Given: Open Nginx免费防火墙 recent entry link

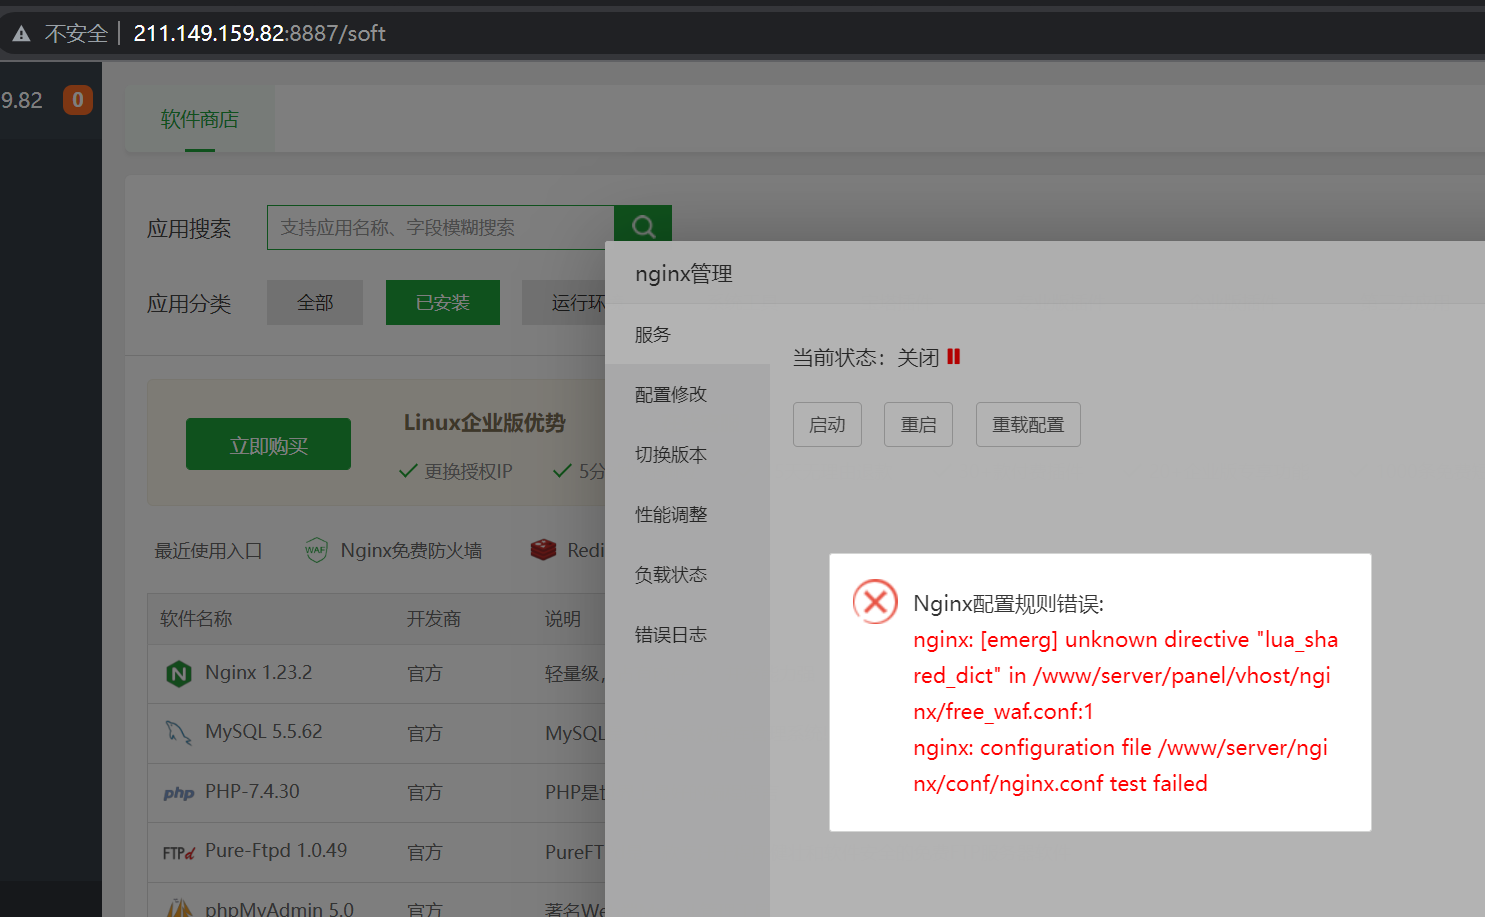Looking at the screenshot, I should [411, 550].
